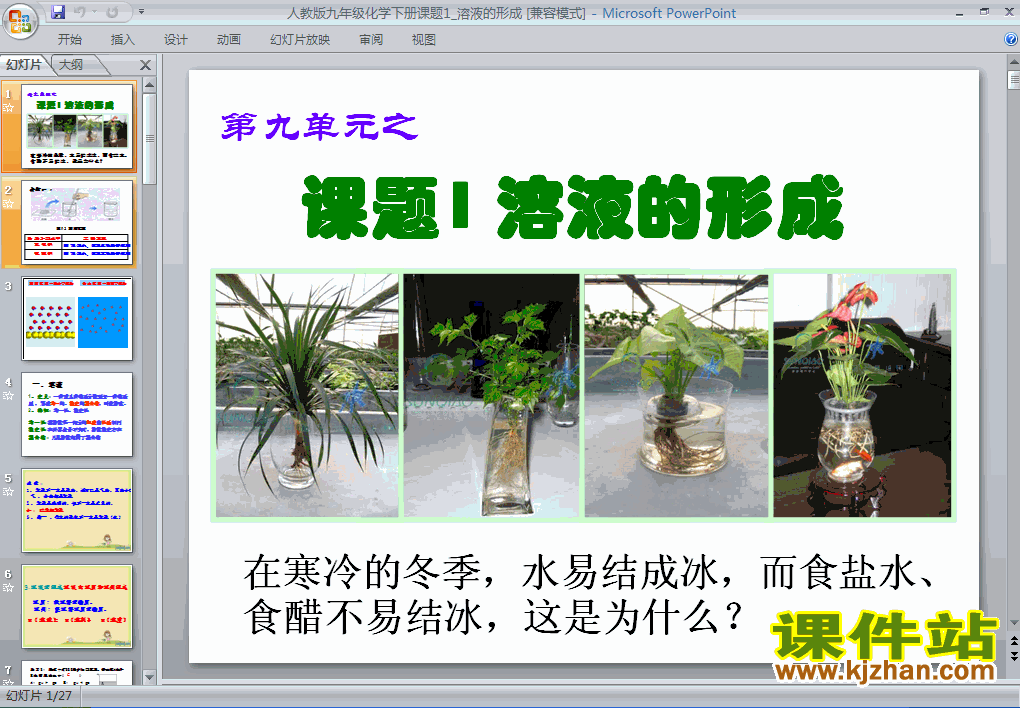Click animation star icon under slide 4

point(8,396)
